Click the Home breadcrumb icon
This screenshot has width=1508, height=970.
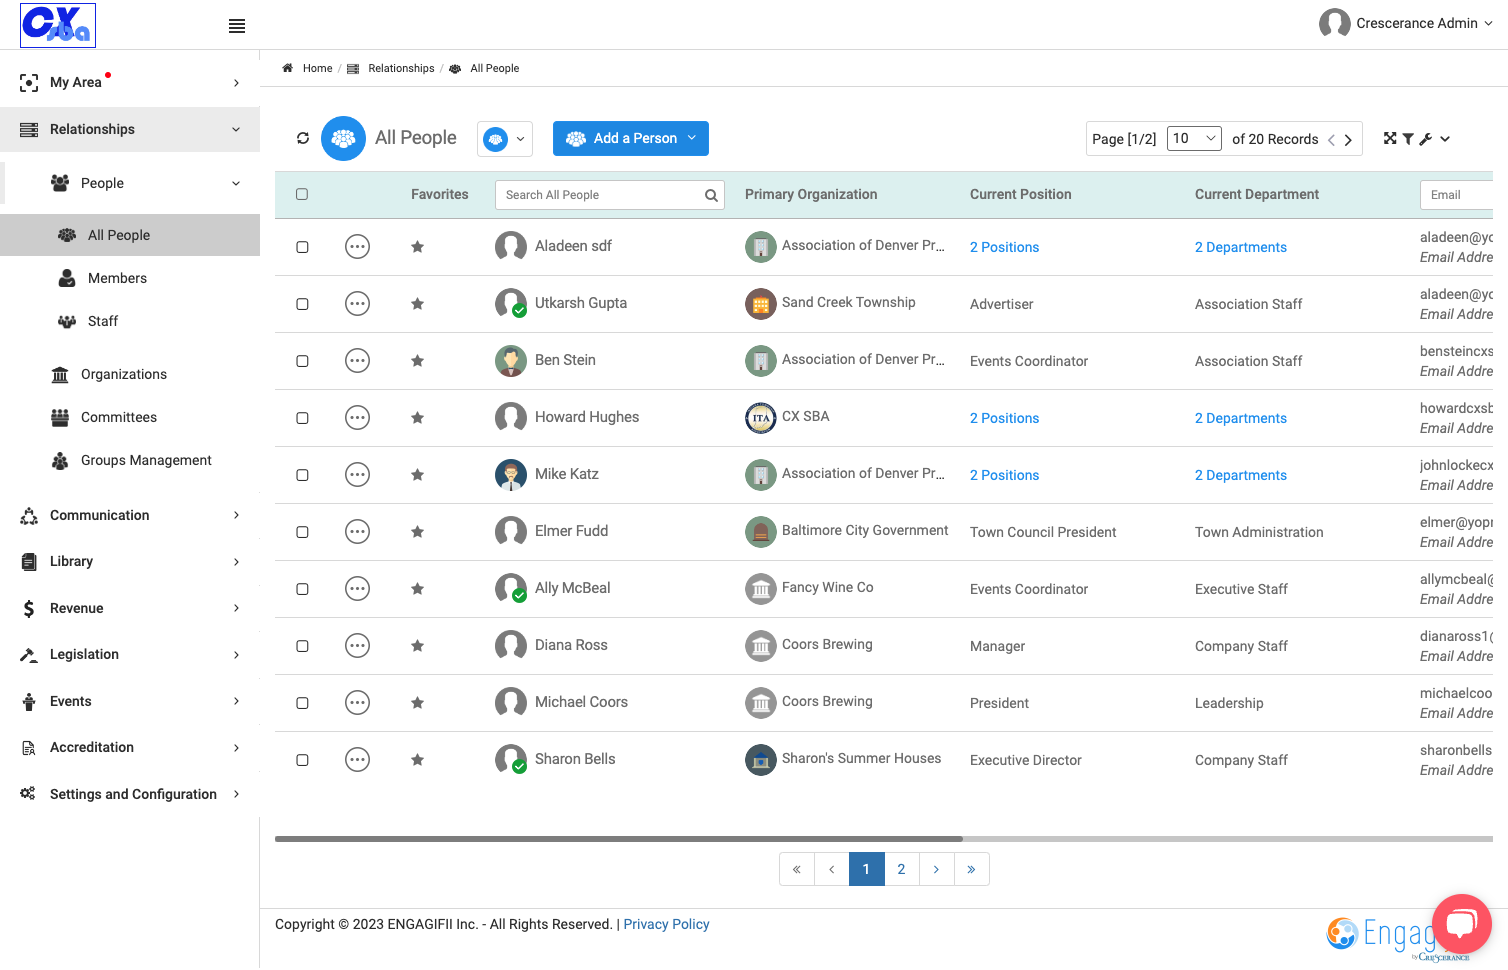288,68
